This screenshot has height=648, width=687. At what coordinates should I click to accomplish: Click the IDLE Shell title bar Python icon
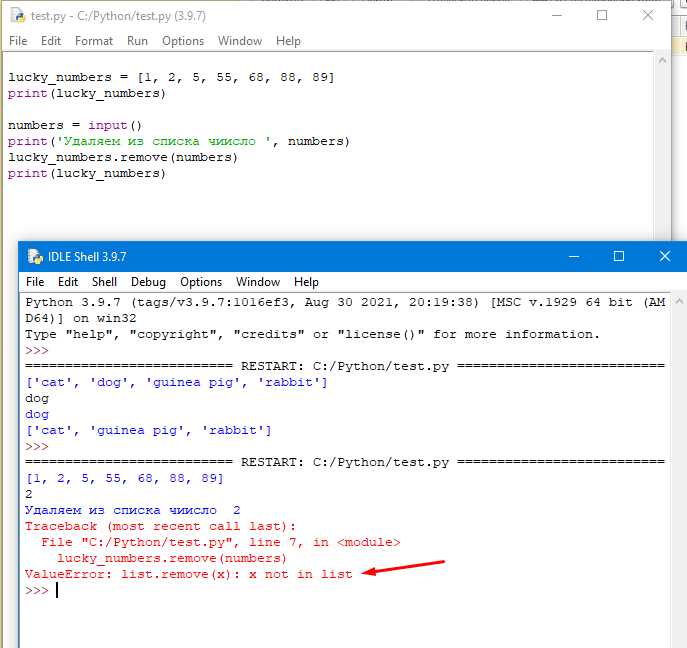[x=35, y=256]
